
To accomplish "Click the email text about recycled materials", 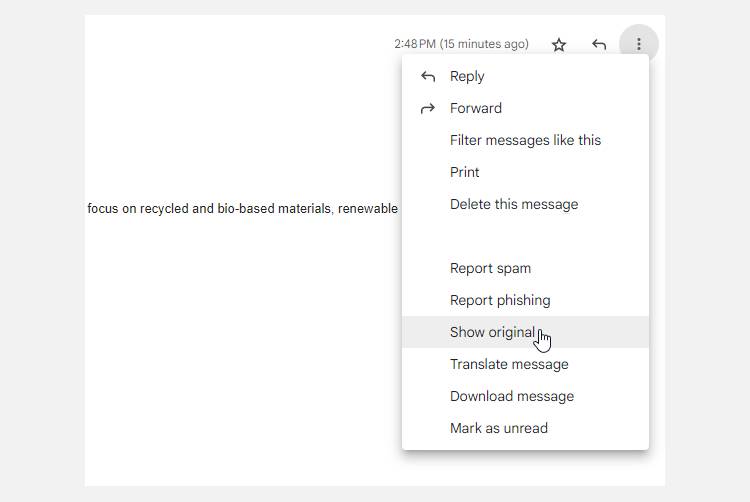I will coord(242,209).
